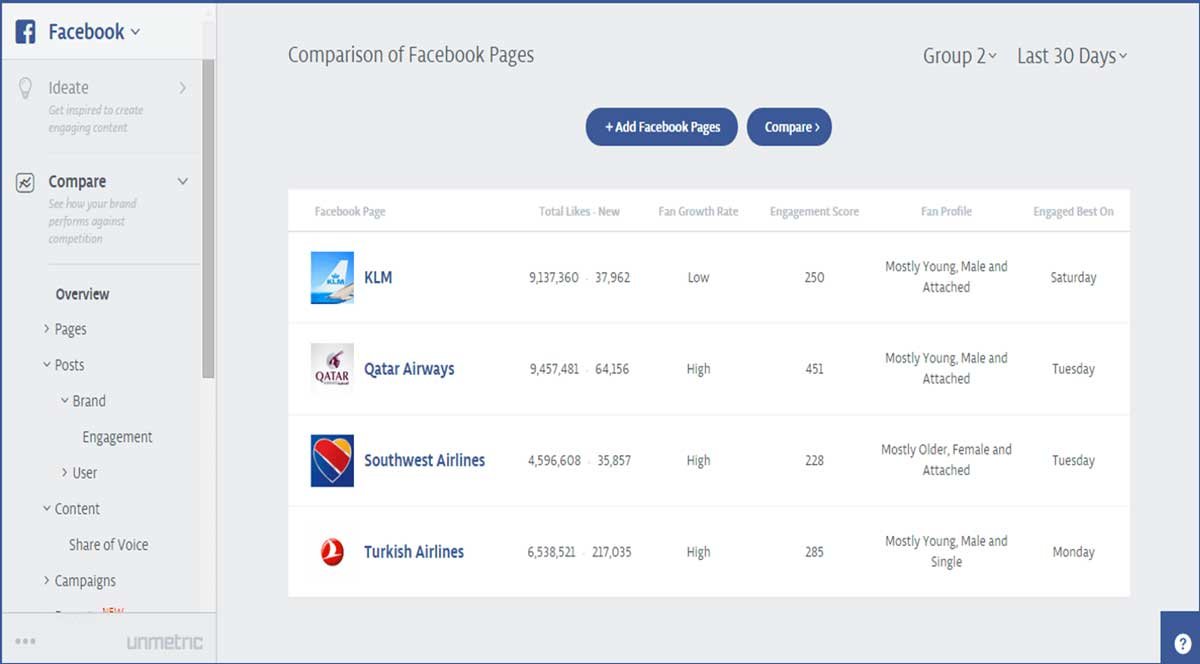The width and height of the screenshot is (1200, 664).
Task: Open the help question mark icon
Action: pos(1180,644)
